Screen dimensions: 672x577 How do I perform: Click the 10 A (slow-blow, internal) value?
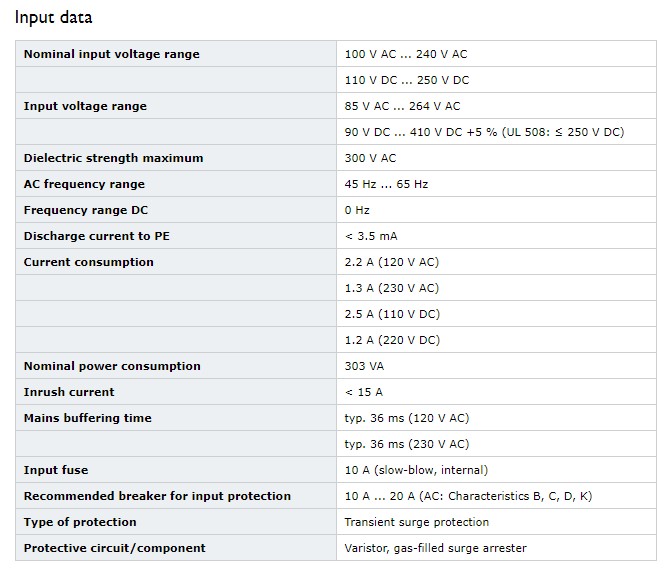point(416,470)
